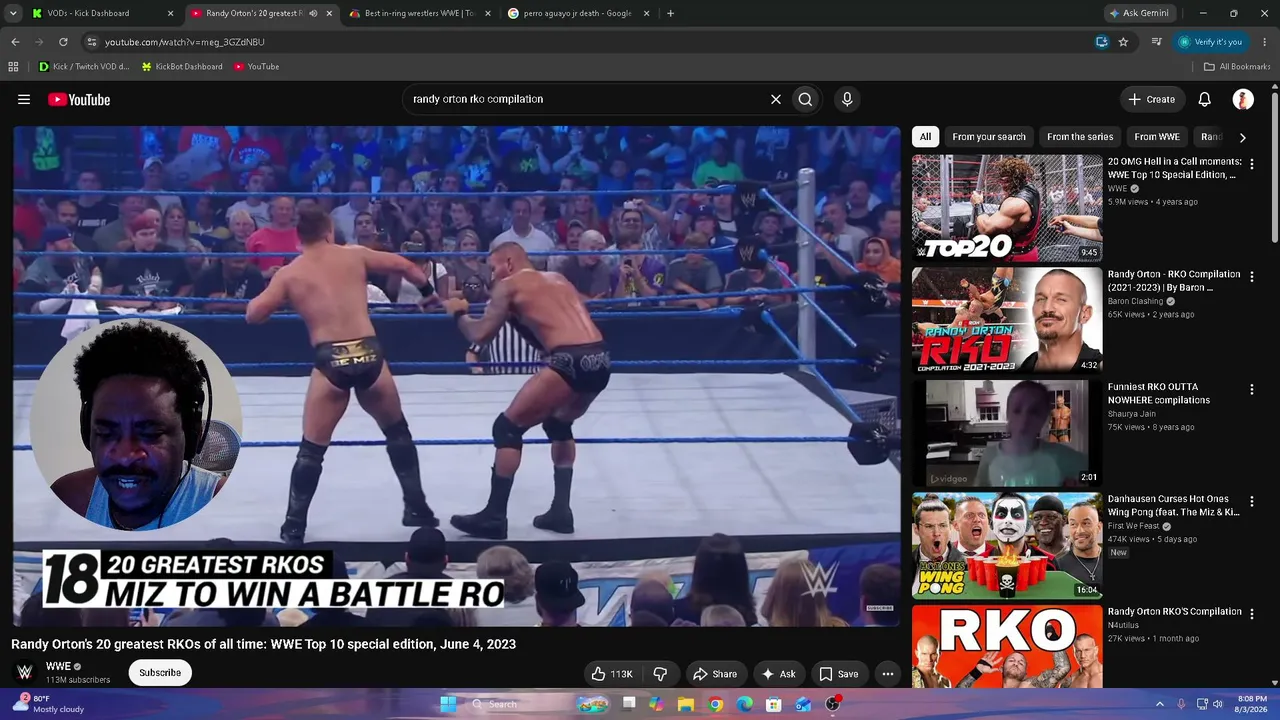Open Randy Orton RKO'S Compilation thumbnail
Image resolution: width=1280 pixels, height=720 pixels.
(x=1007, y=647)
